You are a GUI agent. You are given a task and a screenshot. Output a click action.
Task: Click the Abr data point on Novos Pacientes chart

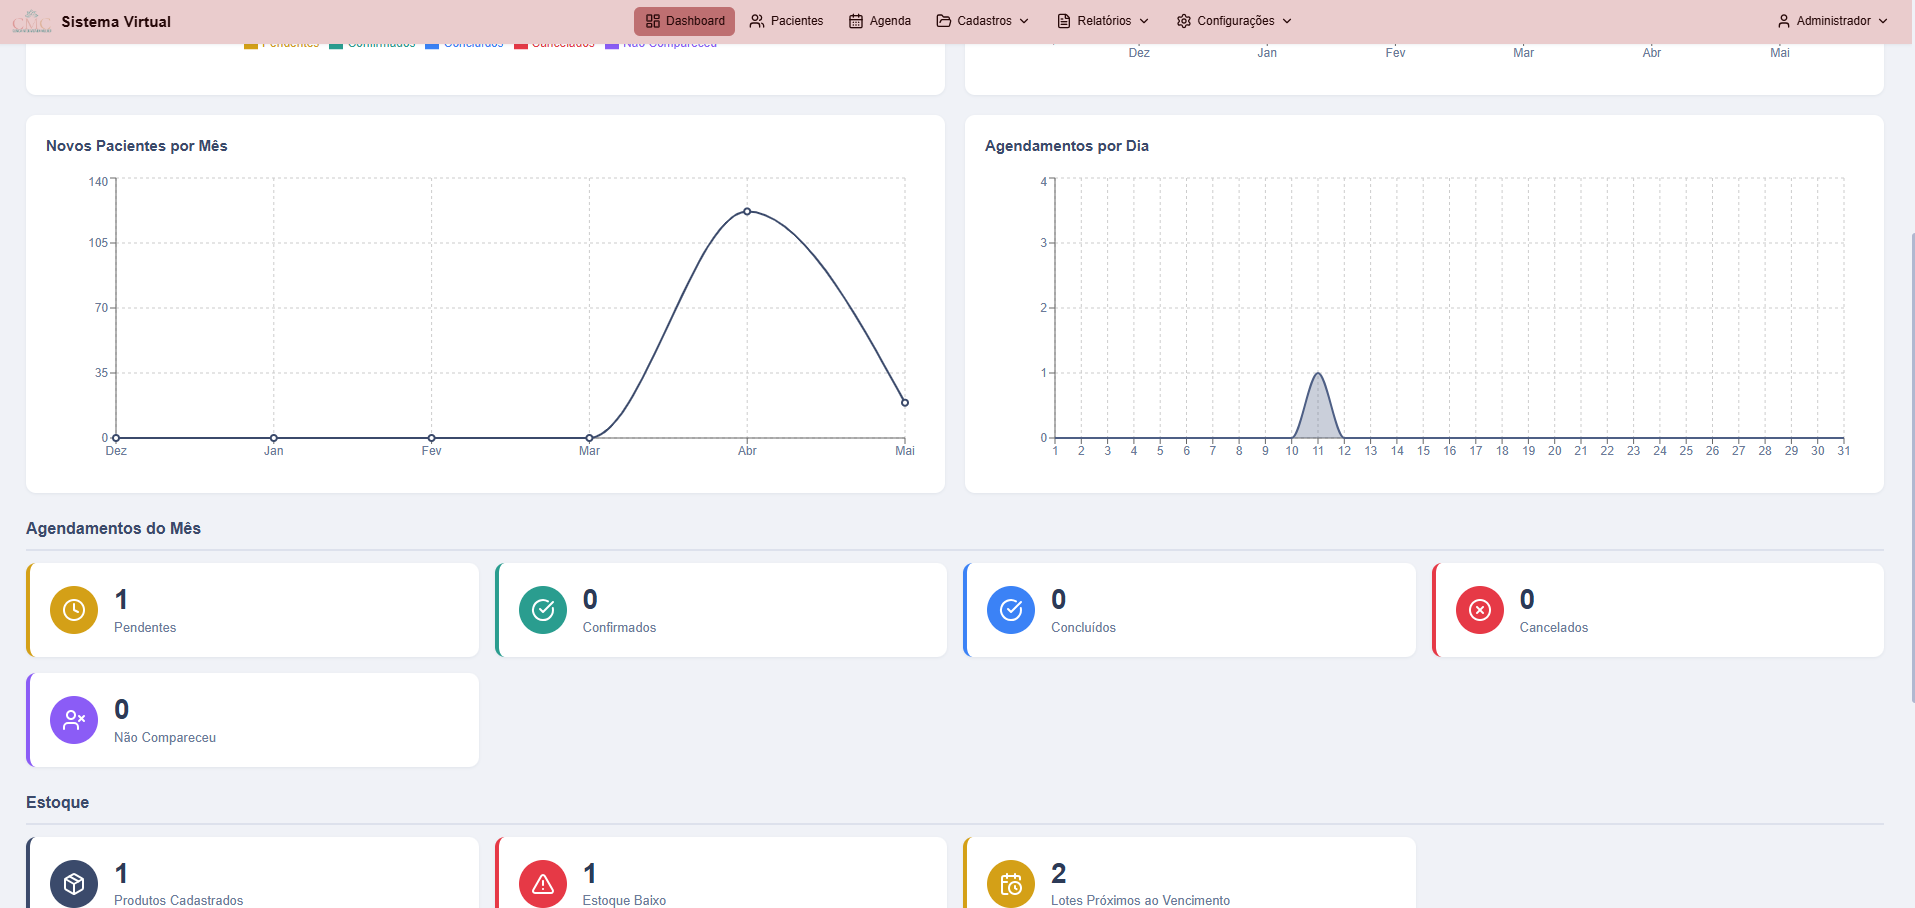coord(747,211)
